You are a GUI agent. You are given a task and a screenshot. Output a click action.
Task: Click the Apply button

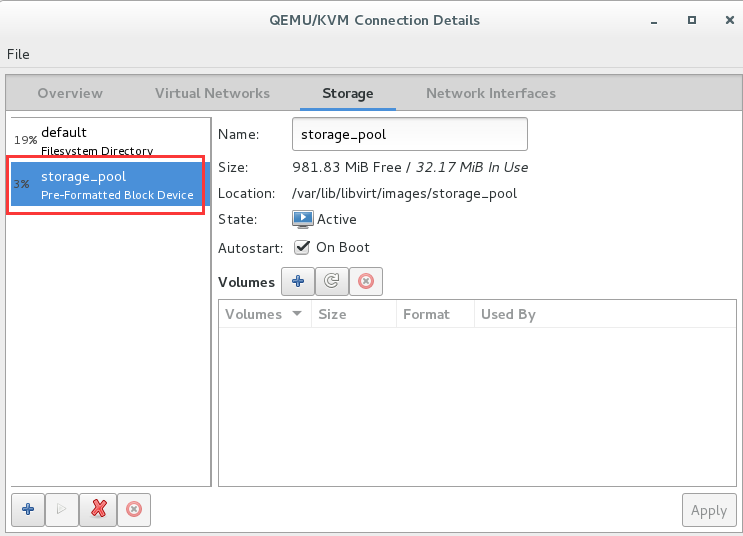709,510
